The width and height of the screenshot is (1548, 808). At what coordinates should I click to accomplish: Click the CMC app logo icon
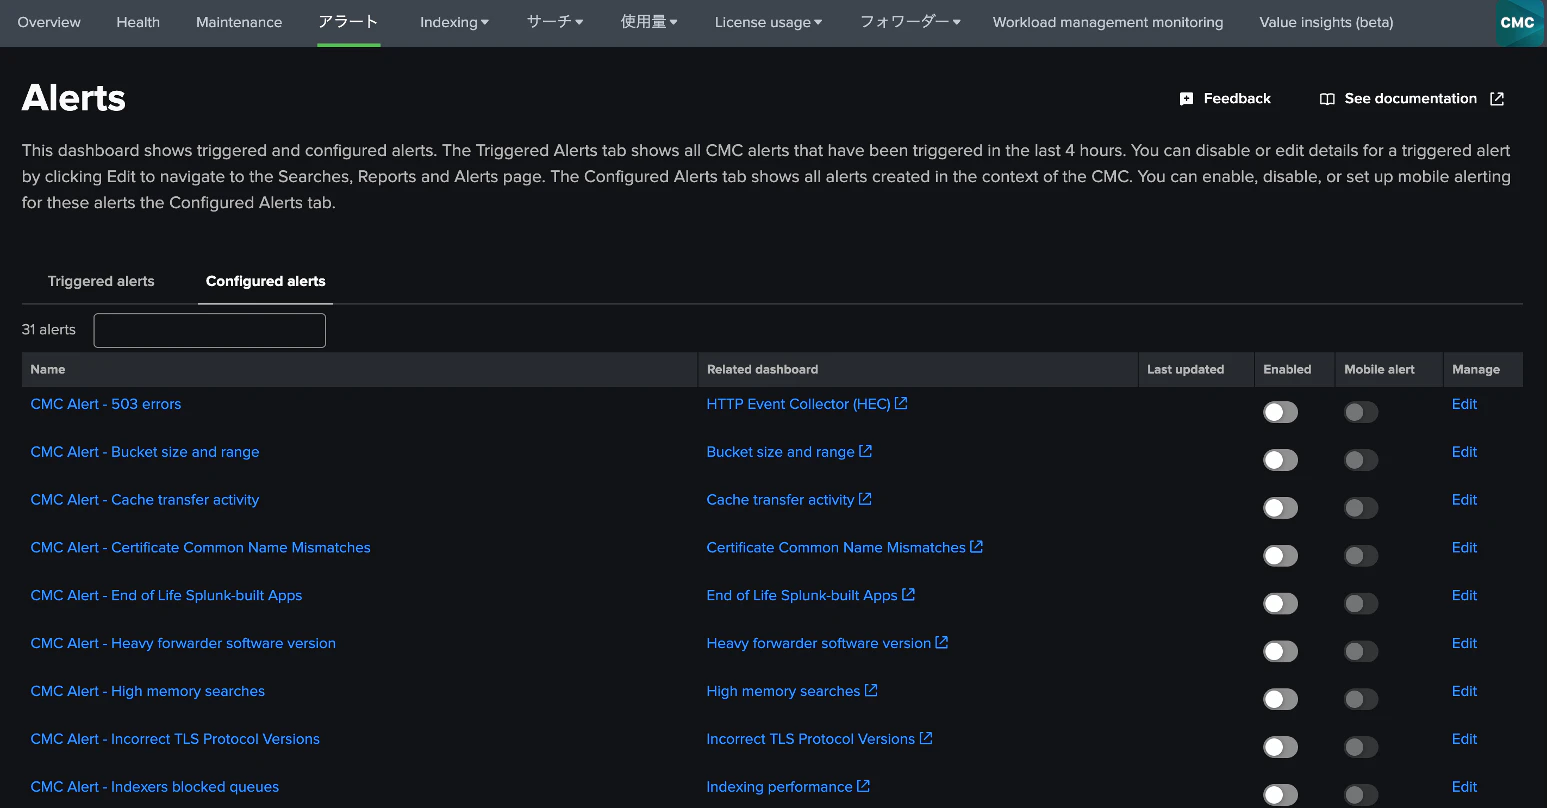tap(1518, 23)
